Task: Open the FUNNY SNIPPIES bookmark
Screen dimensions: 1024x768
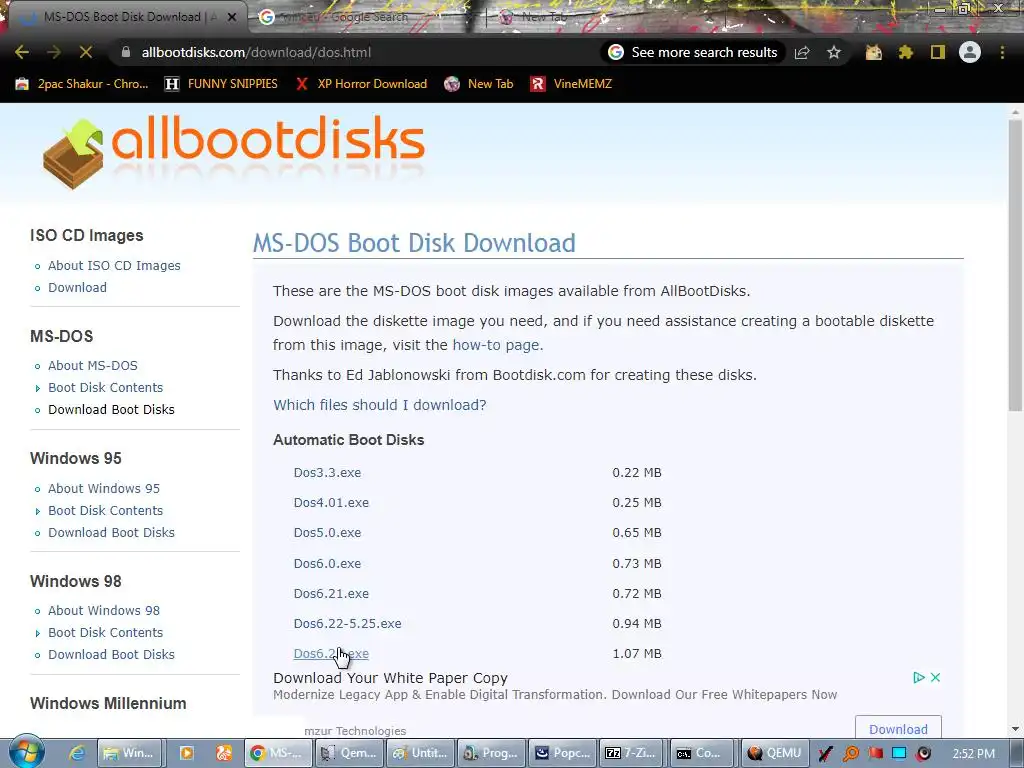Action: [x=221, y=84]
